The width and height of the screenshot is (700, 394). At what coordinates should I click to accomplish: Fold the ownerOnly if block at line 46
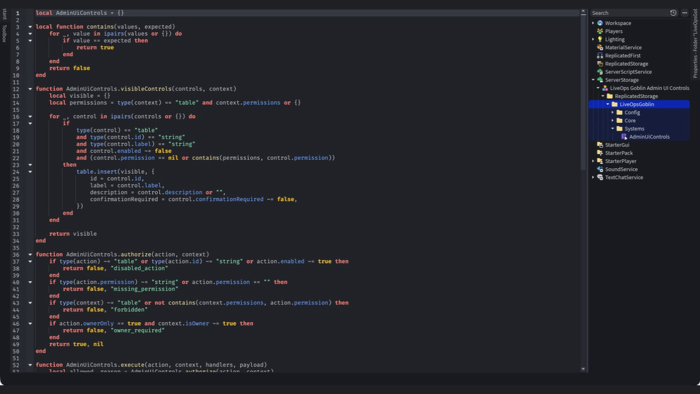30,323
